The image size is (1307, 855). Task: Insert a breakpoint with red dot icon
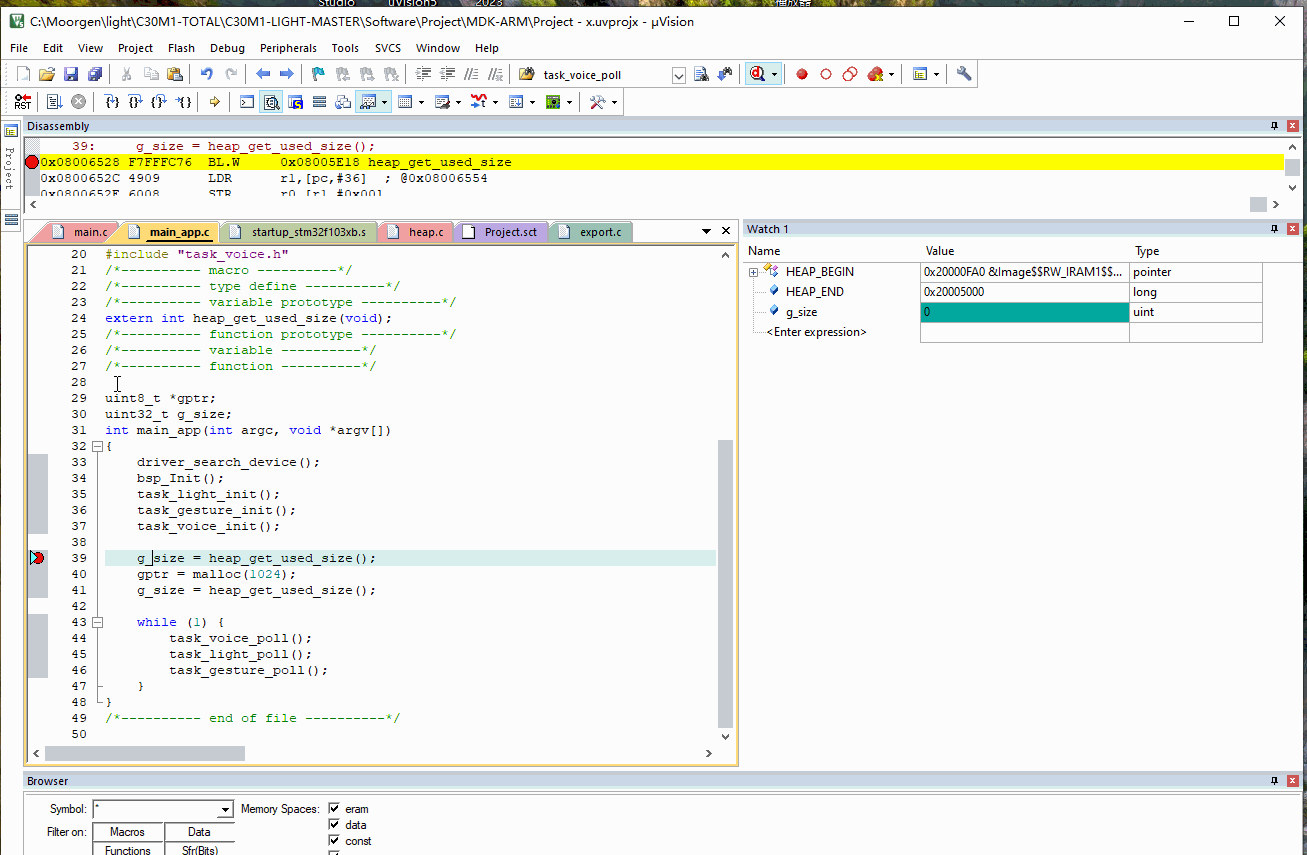pyautogui.click(x=802, y=74)
